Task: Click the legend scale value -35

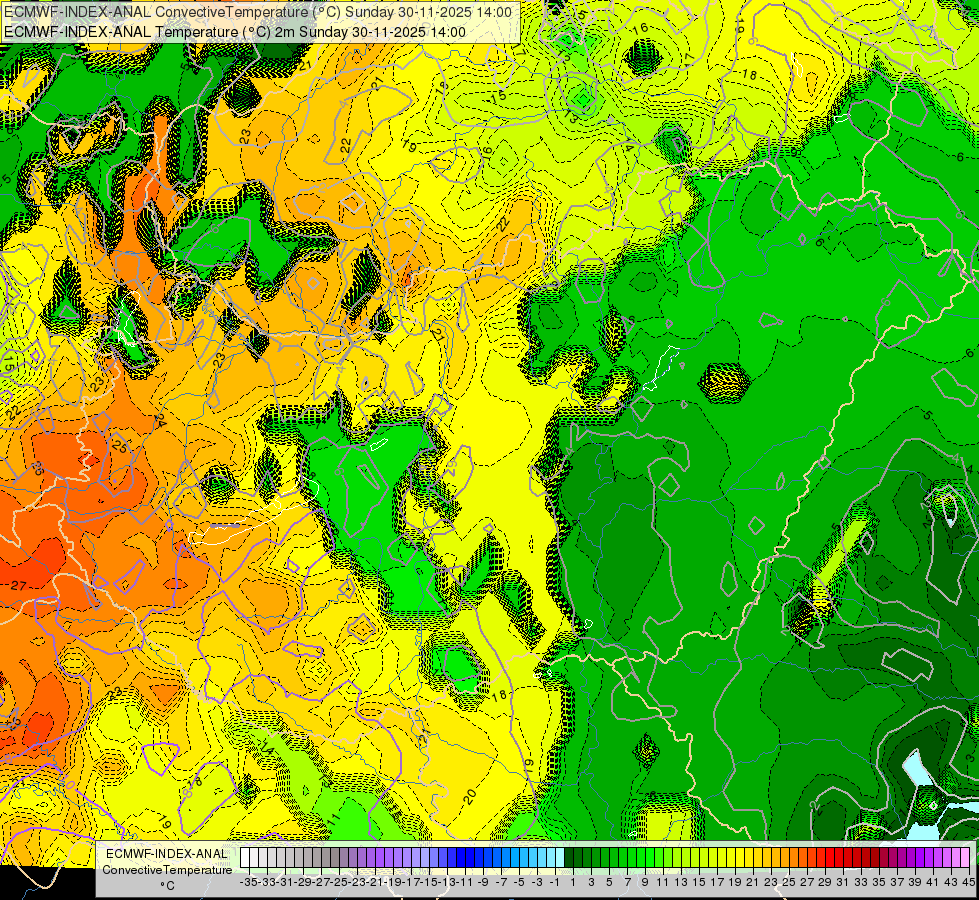Action: [248, 882]
